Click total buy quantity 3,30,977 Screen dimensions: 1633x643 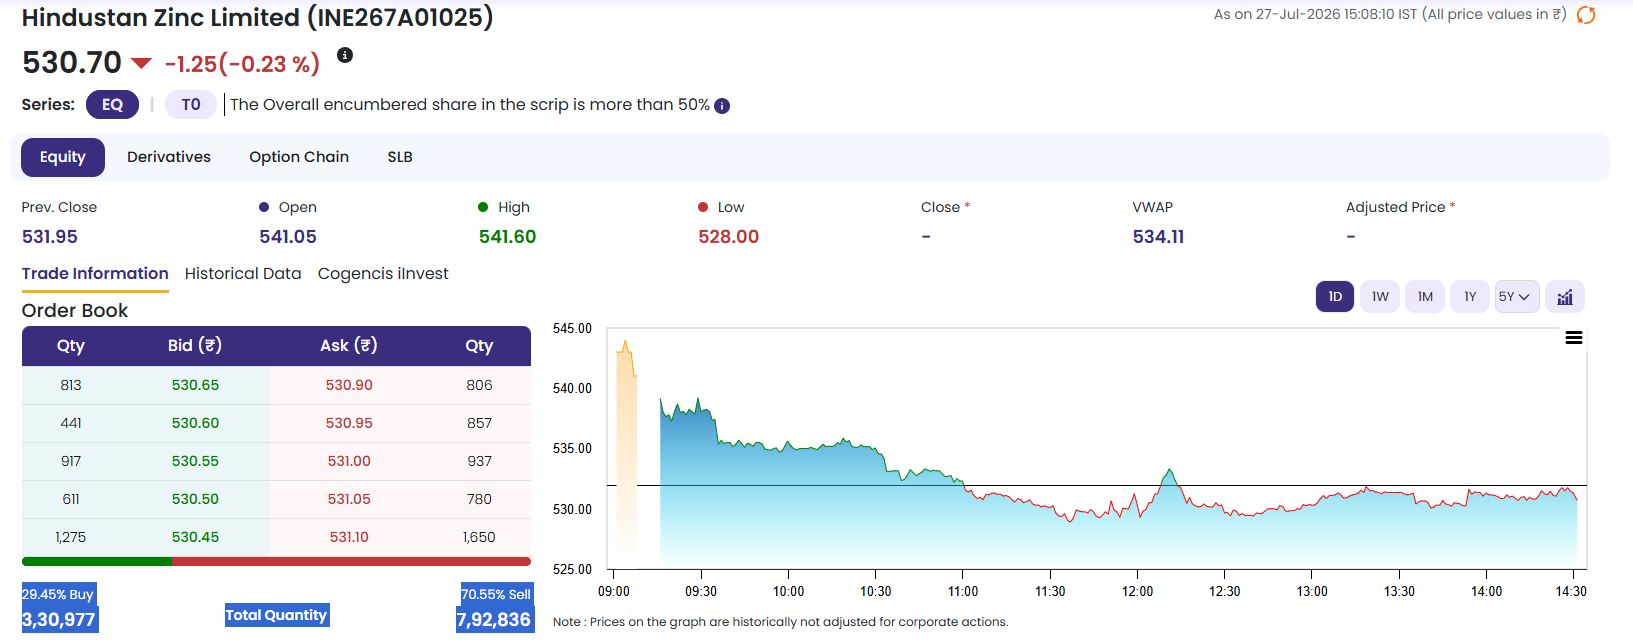click(x=59, y=620)
